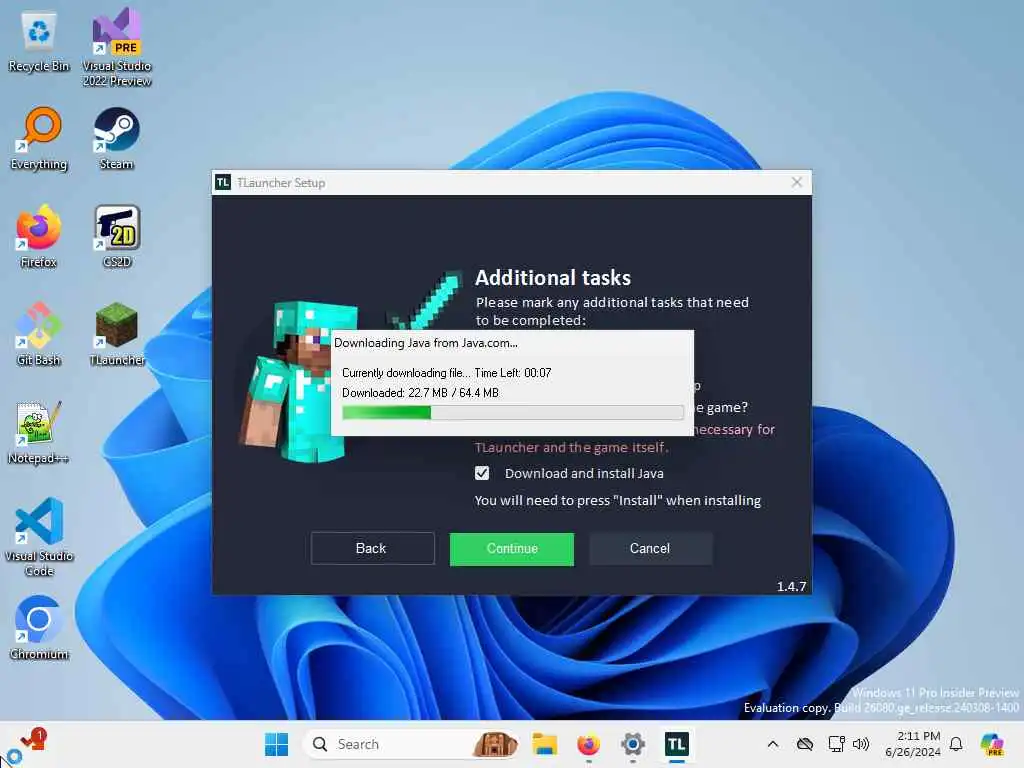Open the volume speaker tray icon
The width and height of the screenshot is (1024, 768).
(861, 744)
